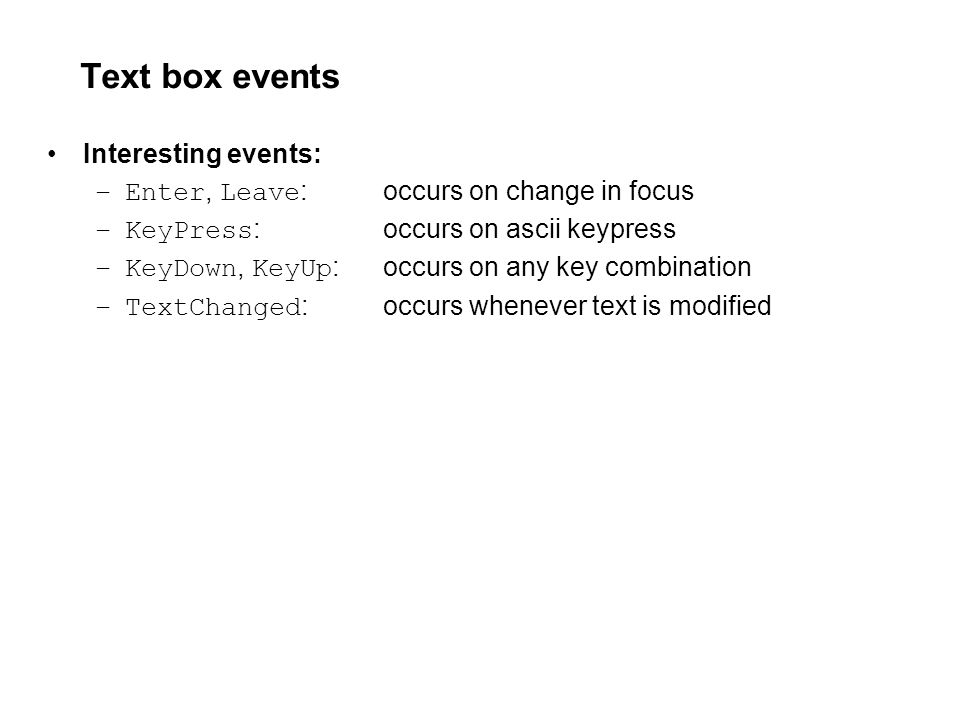The height and width of the screenshot is (720, 960).
Task: Click the KeyDown event name
Action: (181, 268)
